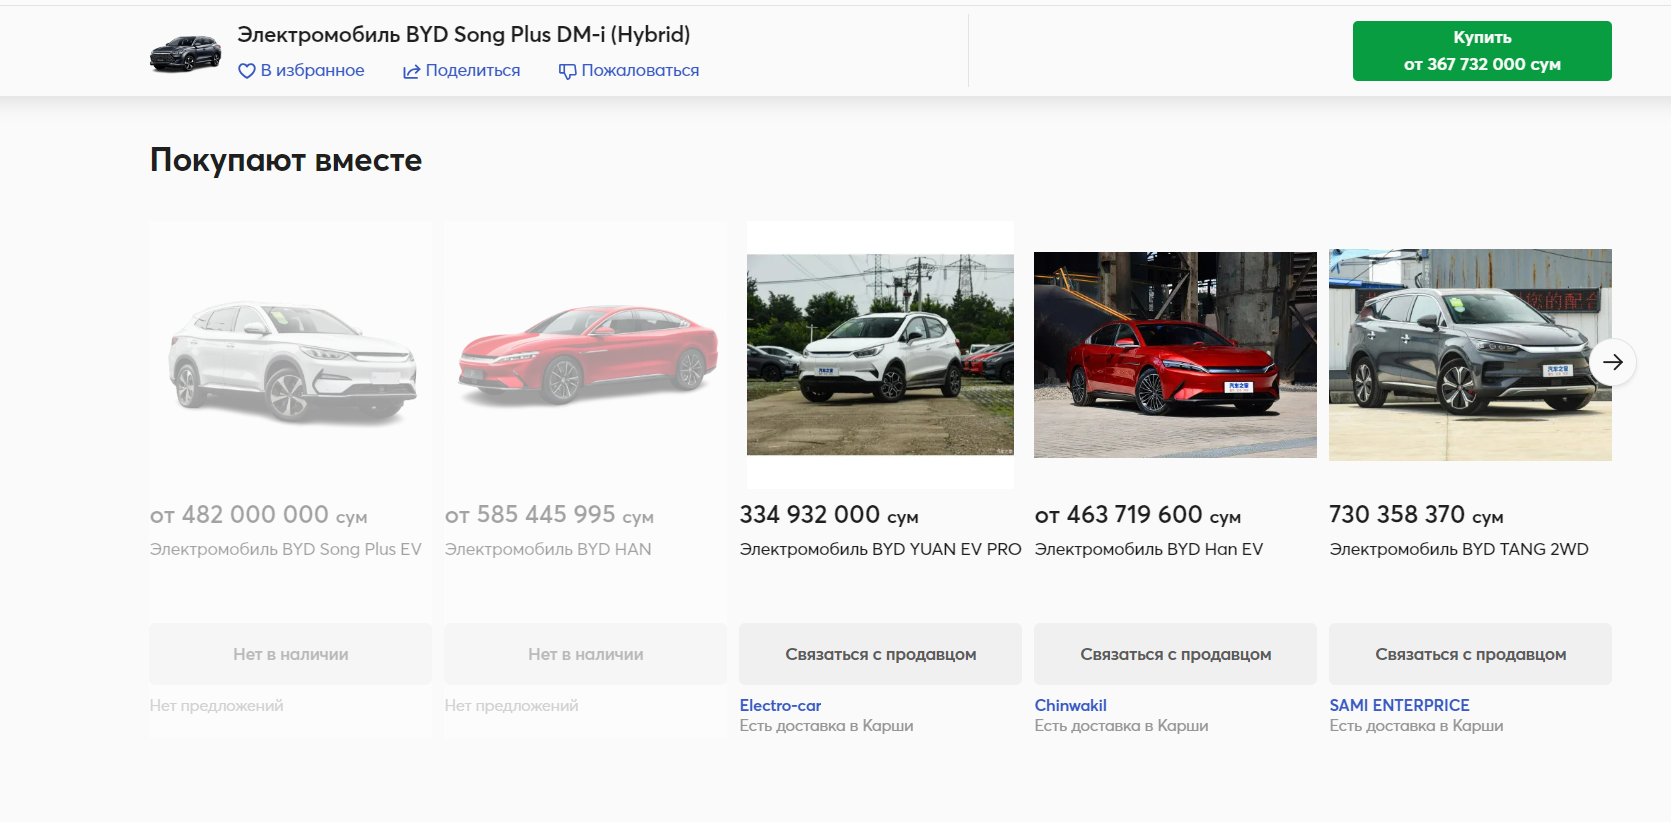Image resolution: width=1671 pixels, height=822 pixels.
Task: Open Электромобиль BYD TANG 2WD title
Action: tap(1459, 549)
